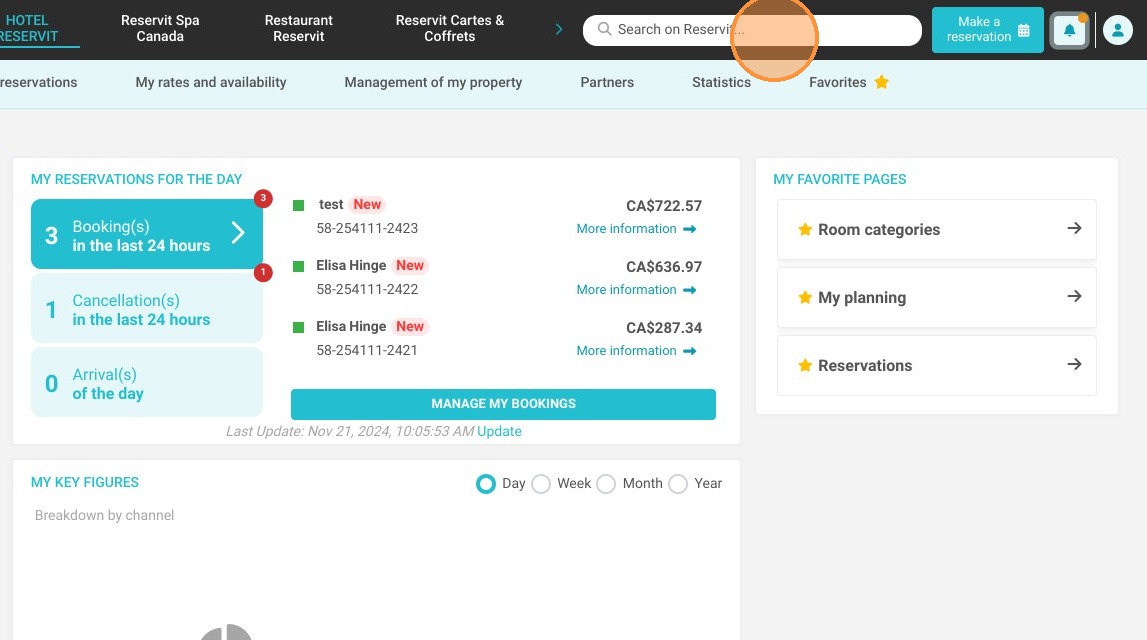This screenshot has width=1147, height=640.
Task: Click booking number 58-254111-2423
Action: click(367, 228)
